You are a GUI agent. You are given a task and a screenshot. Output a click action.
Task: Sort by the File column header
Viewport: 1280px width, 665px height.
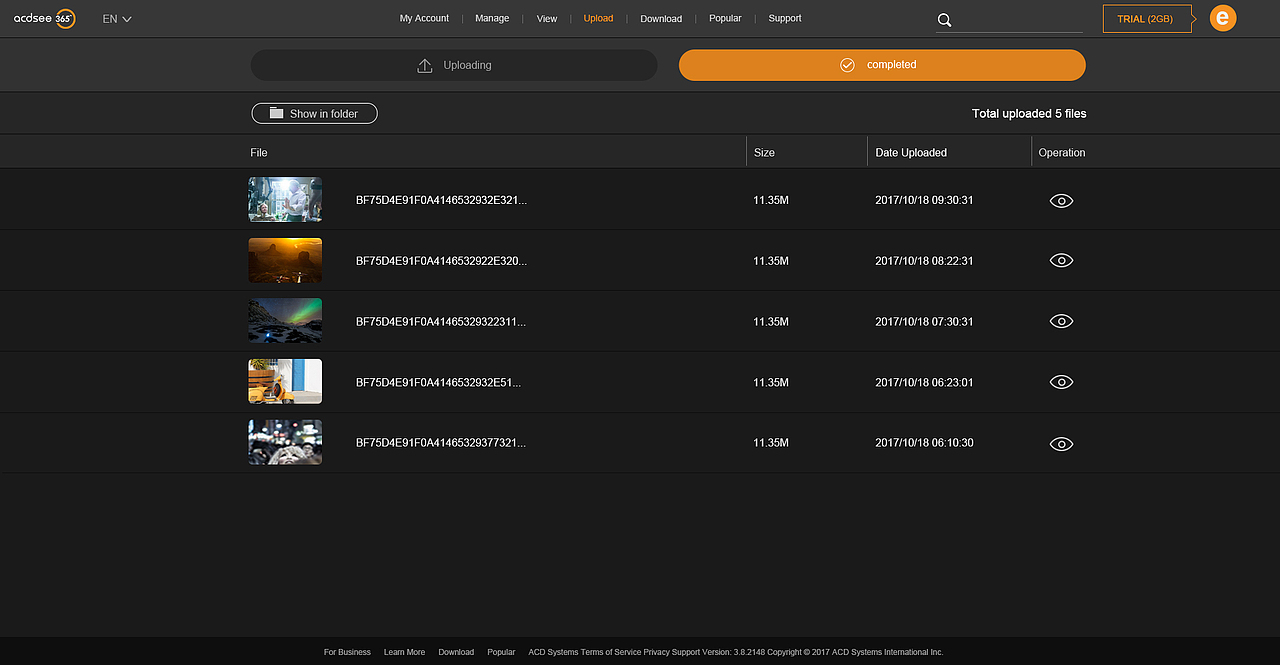coord(259,153)
